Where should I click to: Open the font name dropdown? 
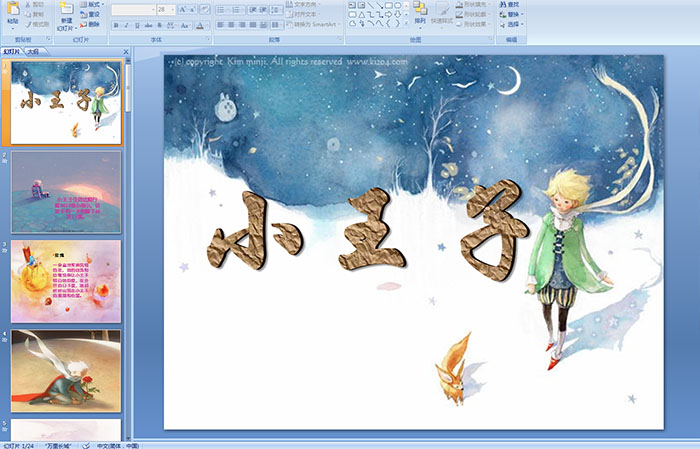point(153,9)
